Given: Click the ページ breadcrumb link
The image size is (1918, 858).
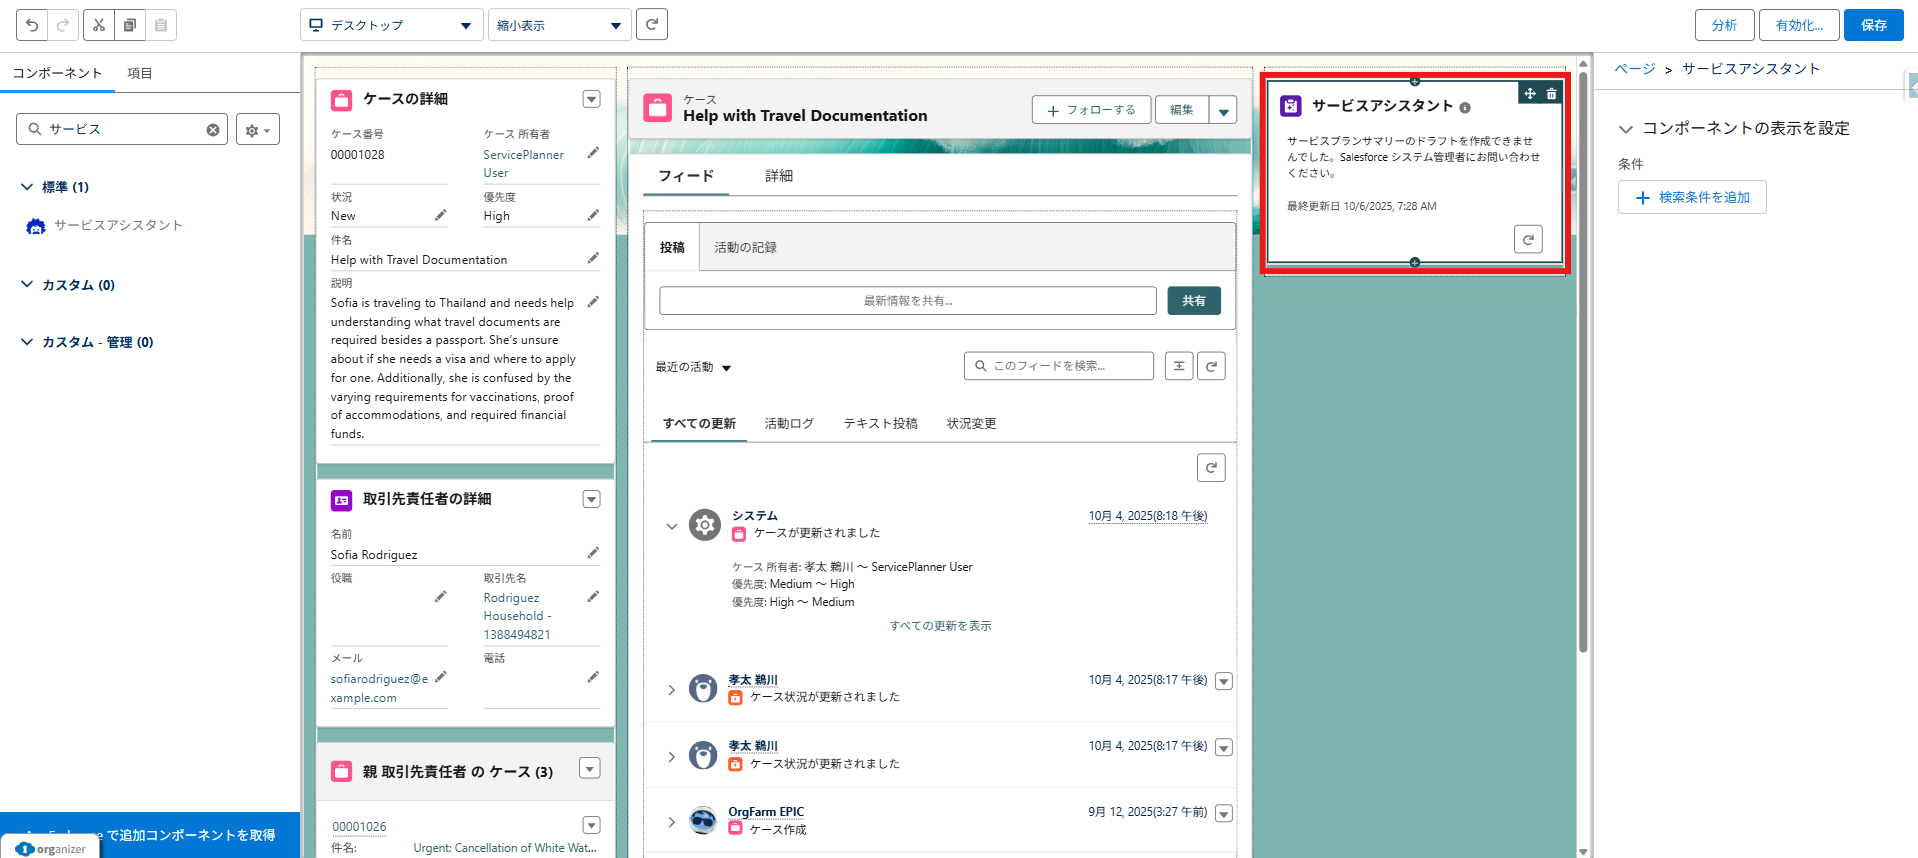Looking at the screenshot, I should pos(1634,69).
